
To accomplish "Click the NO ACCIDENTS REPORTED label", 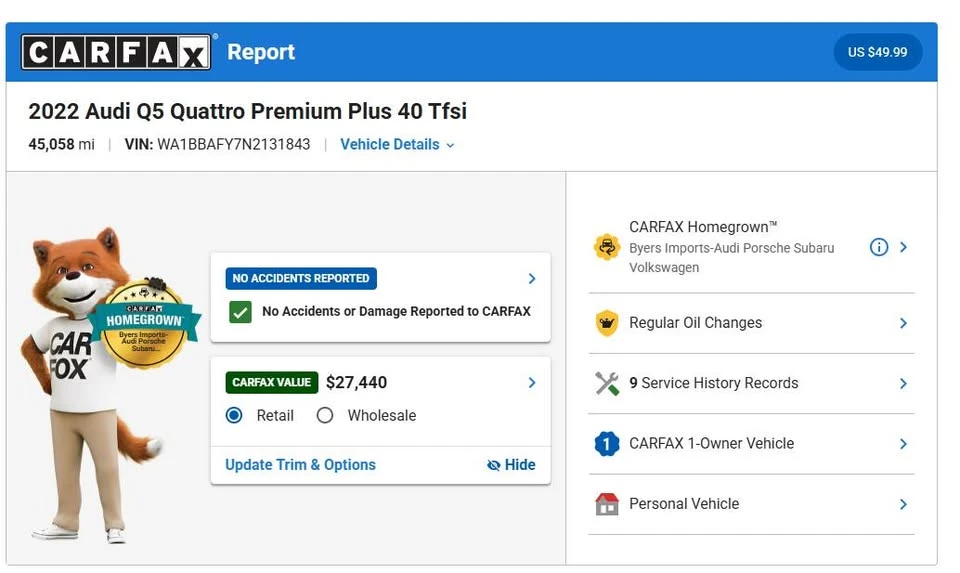I will tap(301, 279).
